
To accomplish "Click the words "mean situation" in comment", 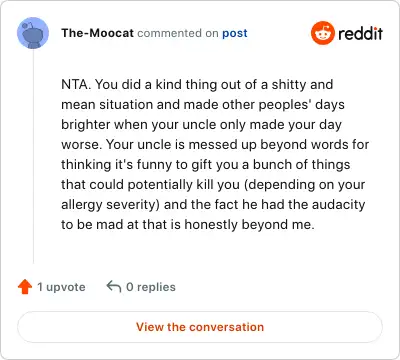I will (x=107, y=105).
